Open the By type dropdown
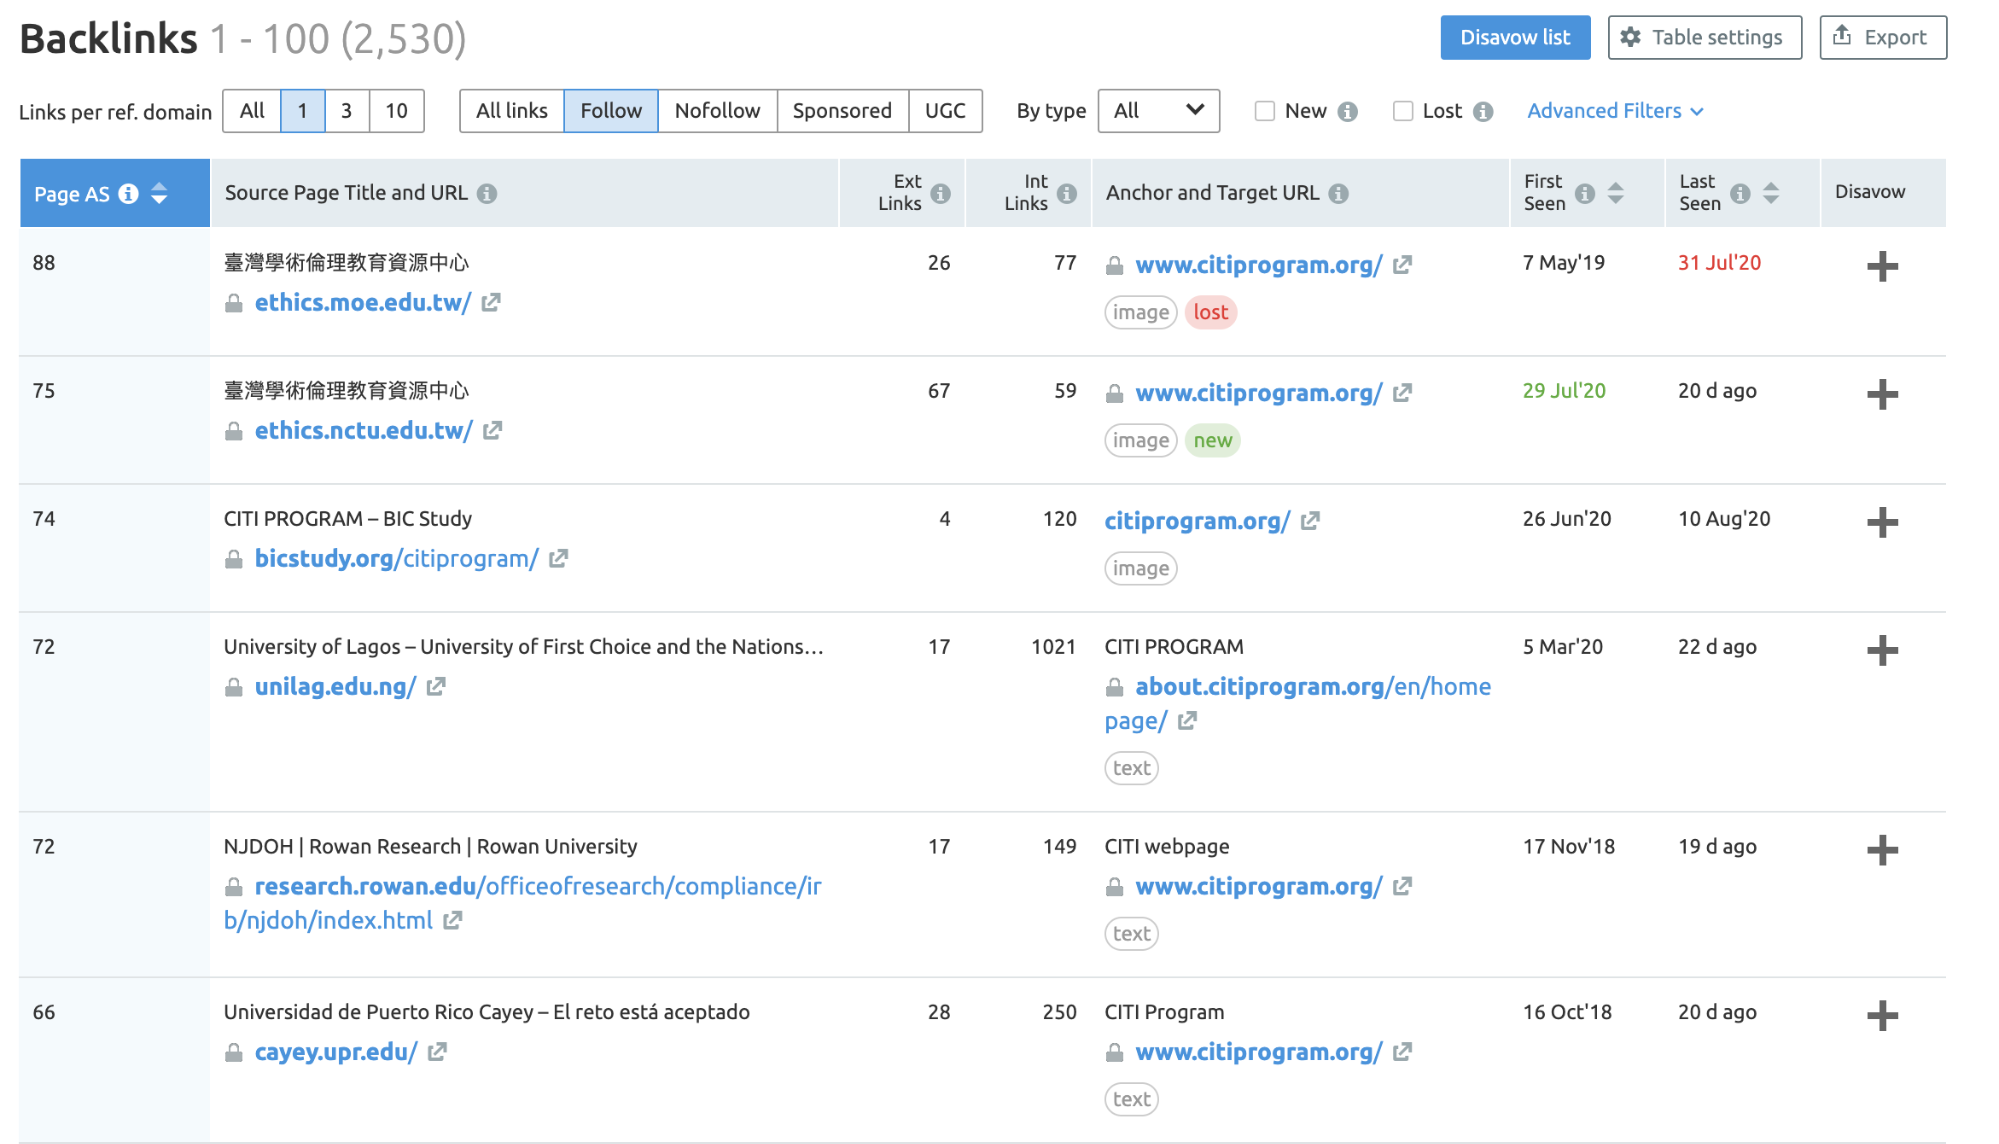 1158,111
